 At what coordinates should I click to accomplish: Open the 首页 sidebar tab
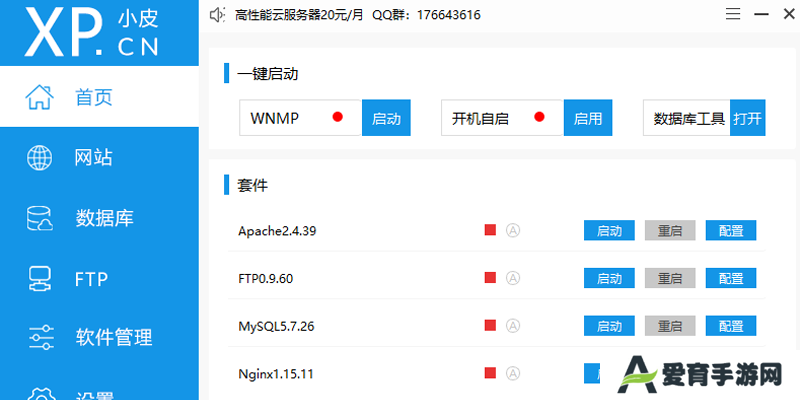pos(99,97)
